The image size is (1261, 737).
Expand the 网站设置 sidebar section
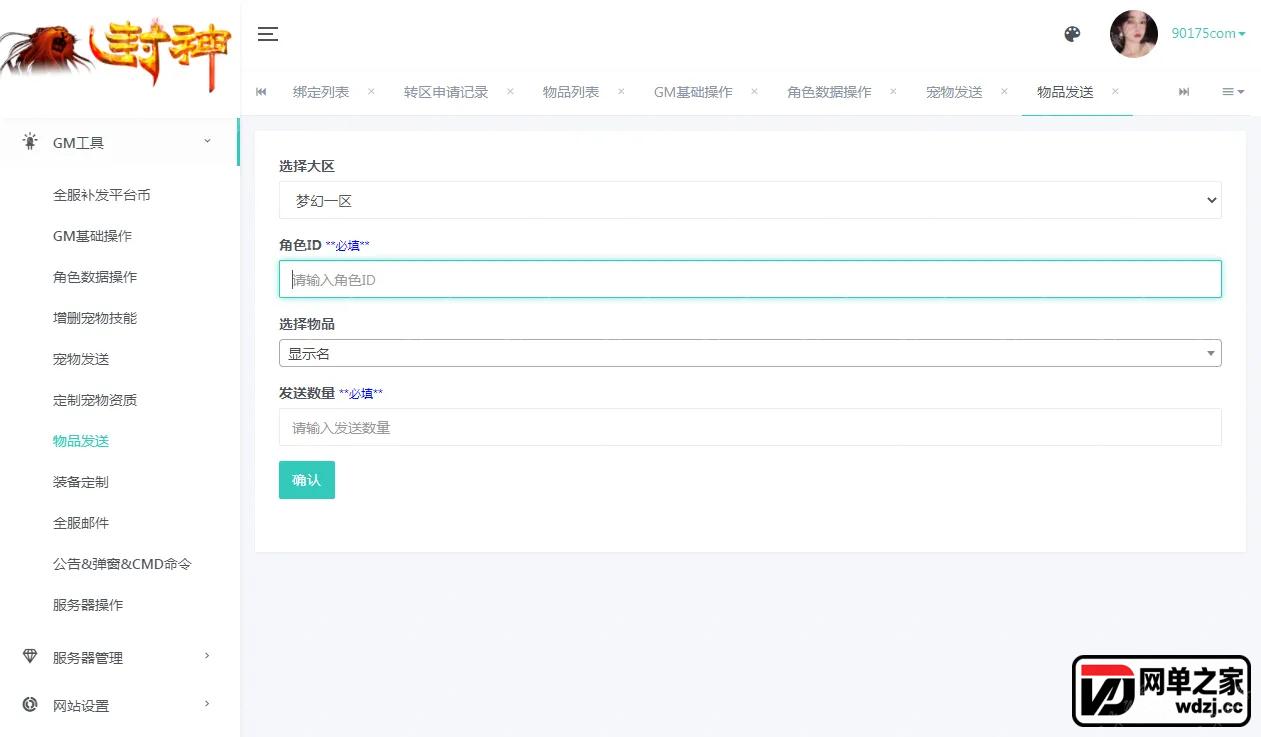coord(119,705)
